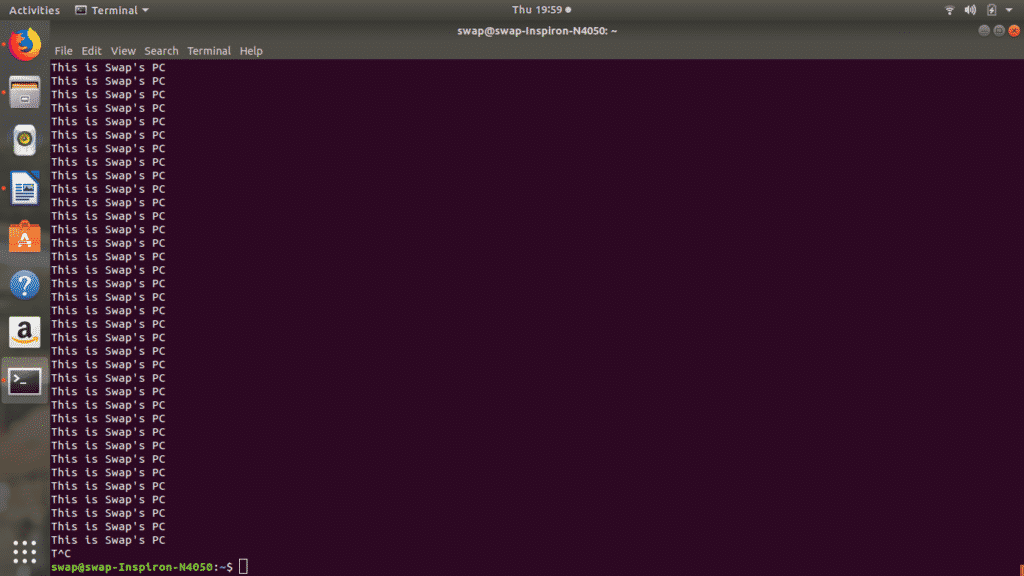Click the Activities button

[34, 10]
